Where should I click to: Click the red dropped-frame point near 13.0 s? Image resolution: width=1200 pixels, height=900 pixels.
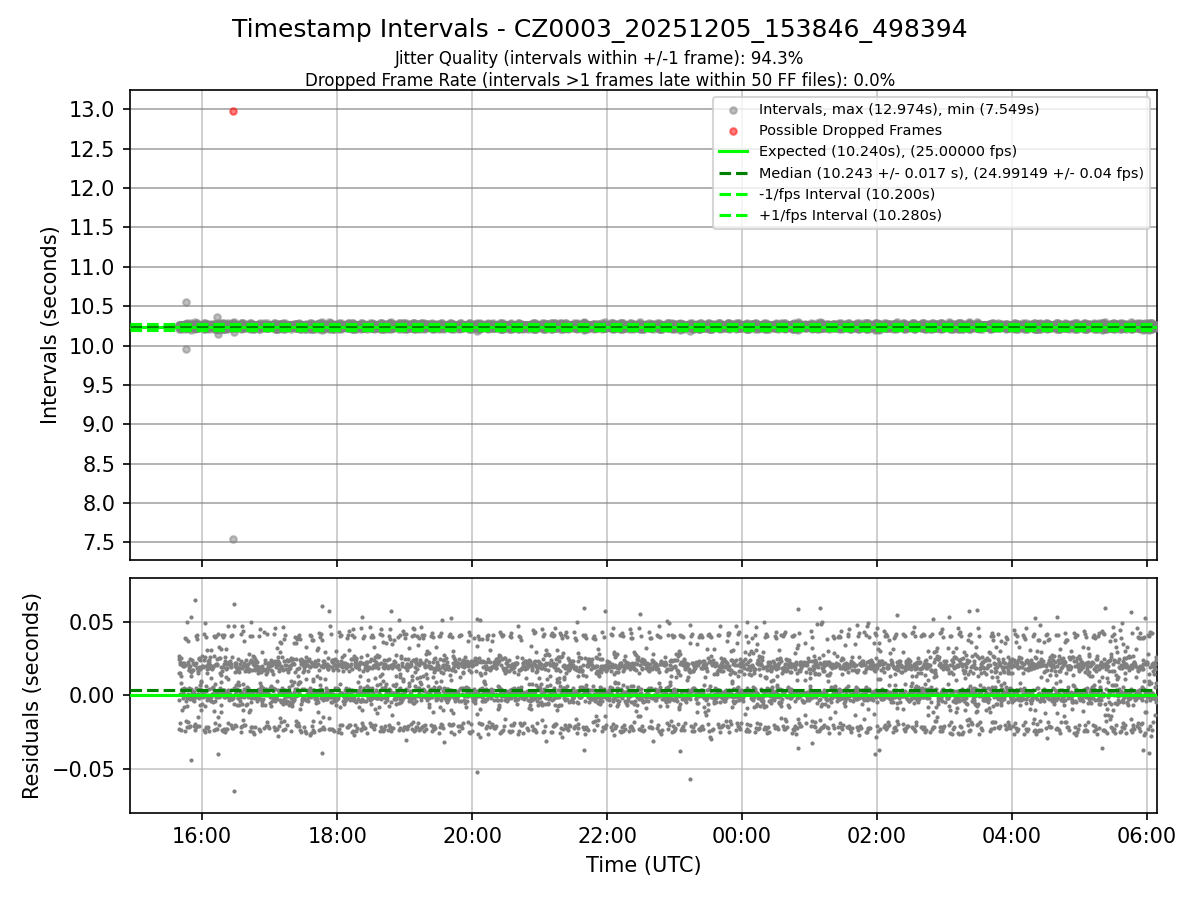coord(233,111)
